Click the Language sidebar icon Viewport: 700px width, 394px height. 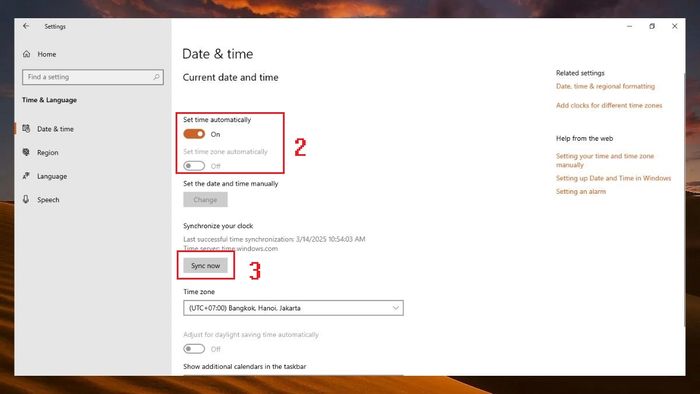point(26,176)
